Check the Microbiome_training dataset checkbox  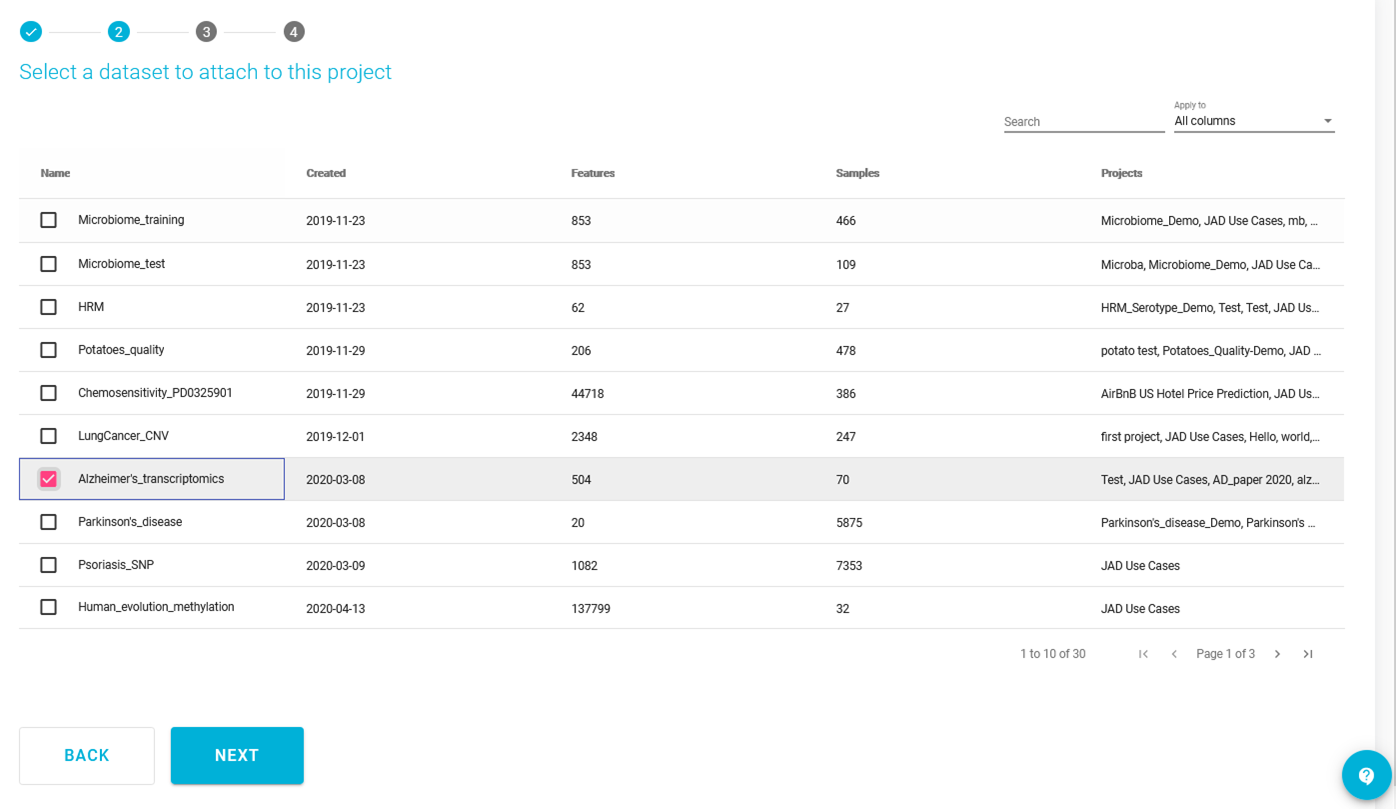(x=48, y=220)
